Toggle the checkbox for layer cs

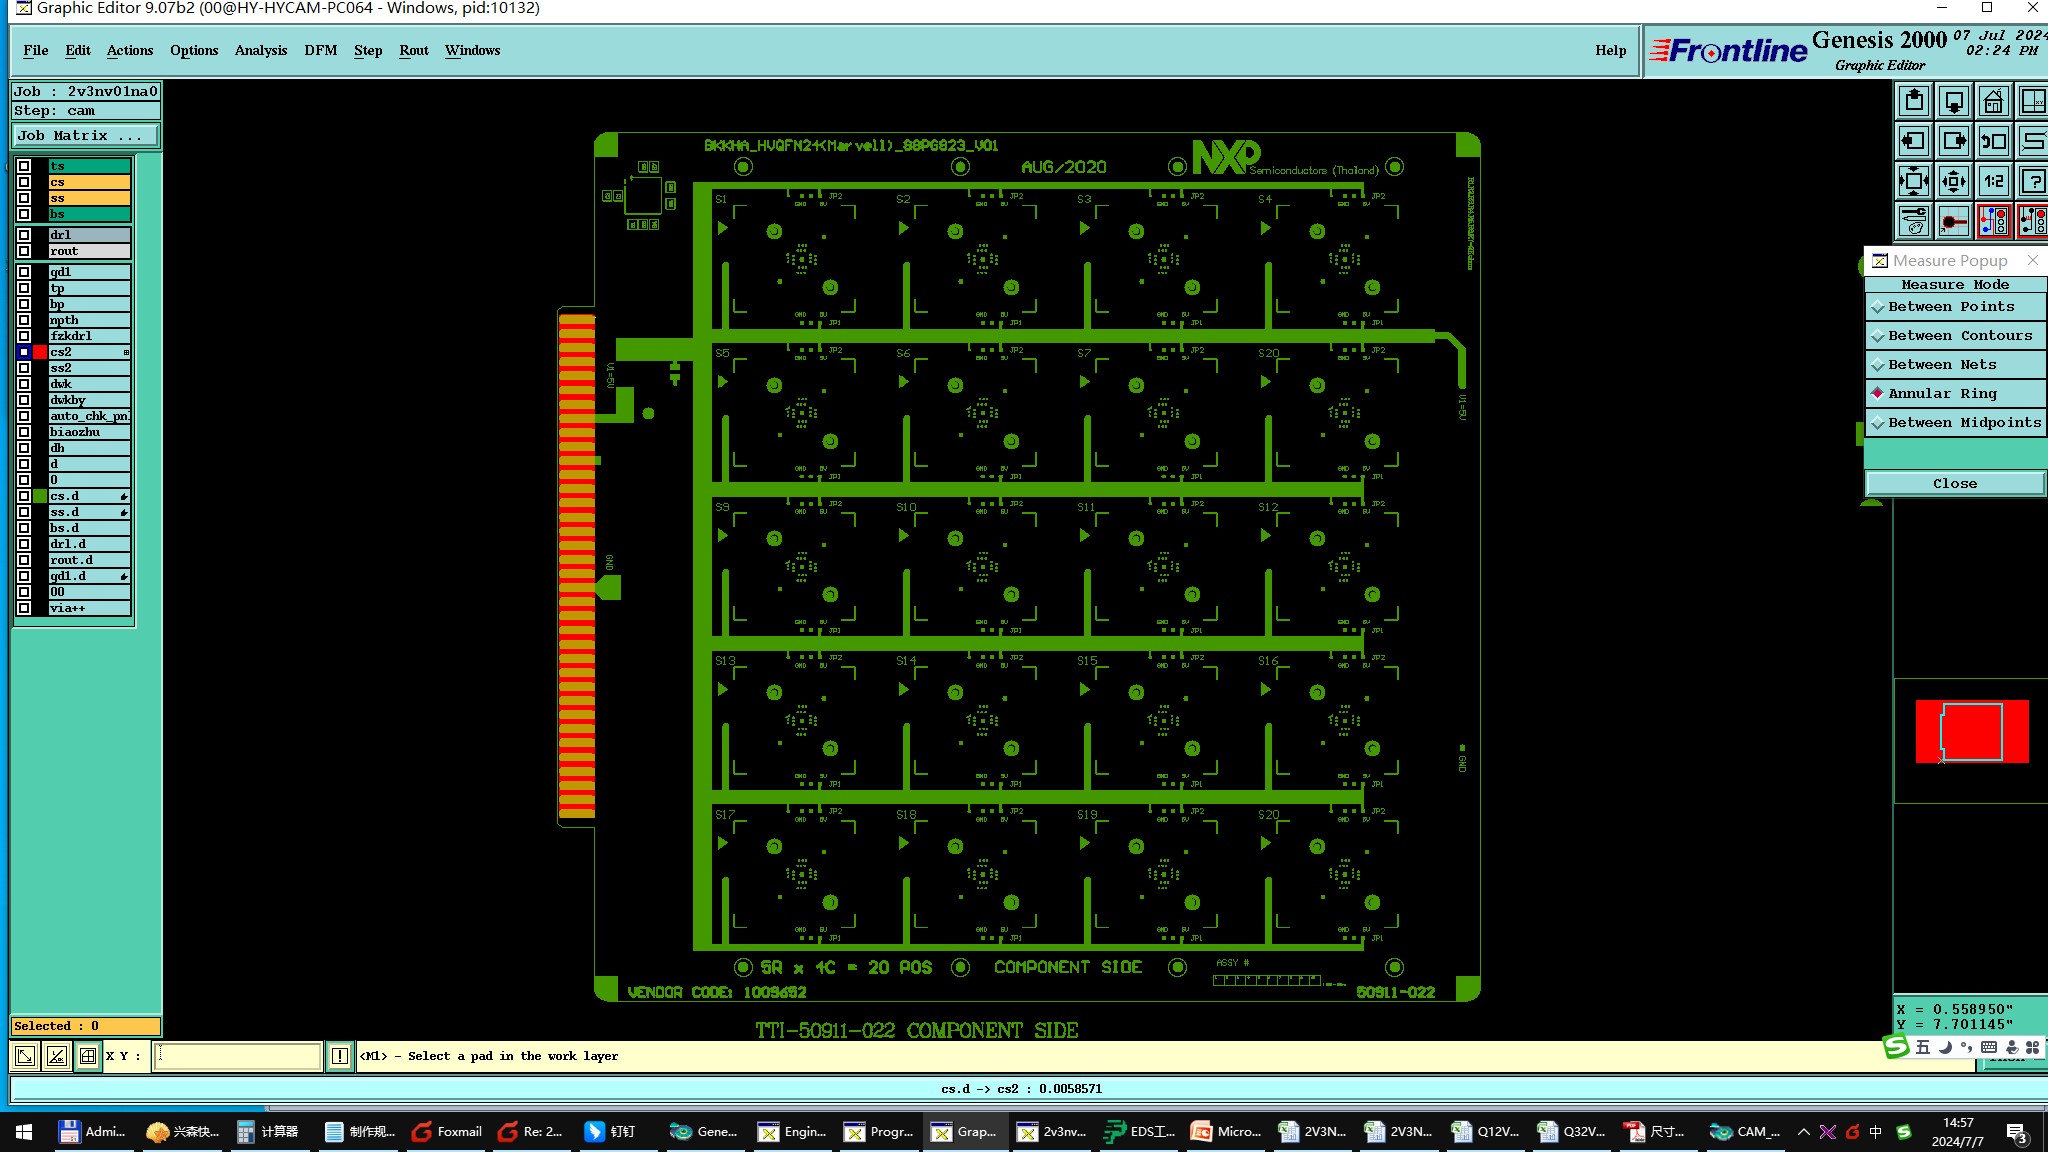[x=24, y=182]
